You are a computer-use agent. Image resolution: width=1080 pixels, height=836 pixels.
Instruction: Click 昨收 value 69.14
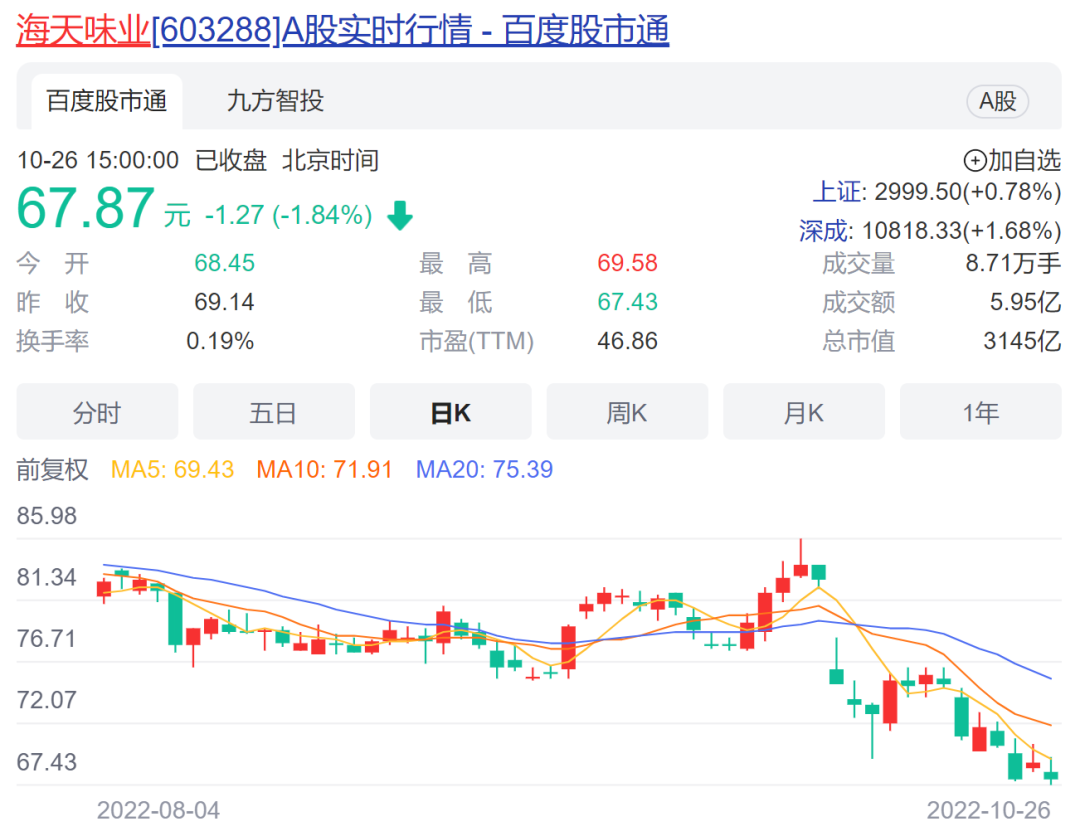(x=225, y=302)
